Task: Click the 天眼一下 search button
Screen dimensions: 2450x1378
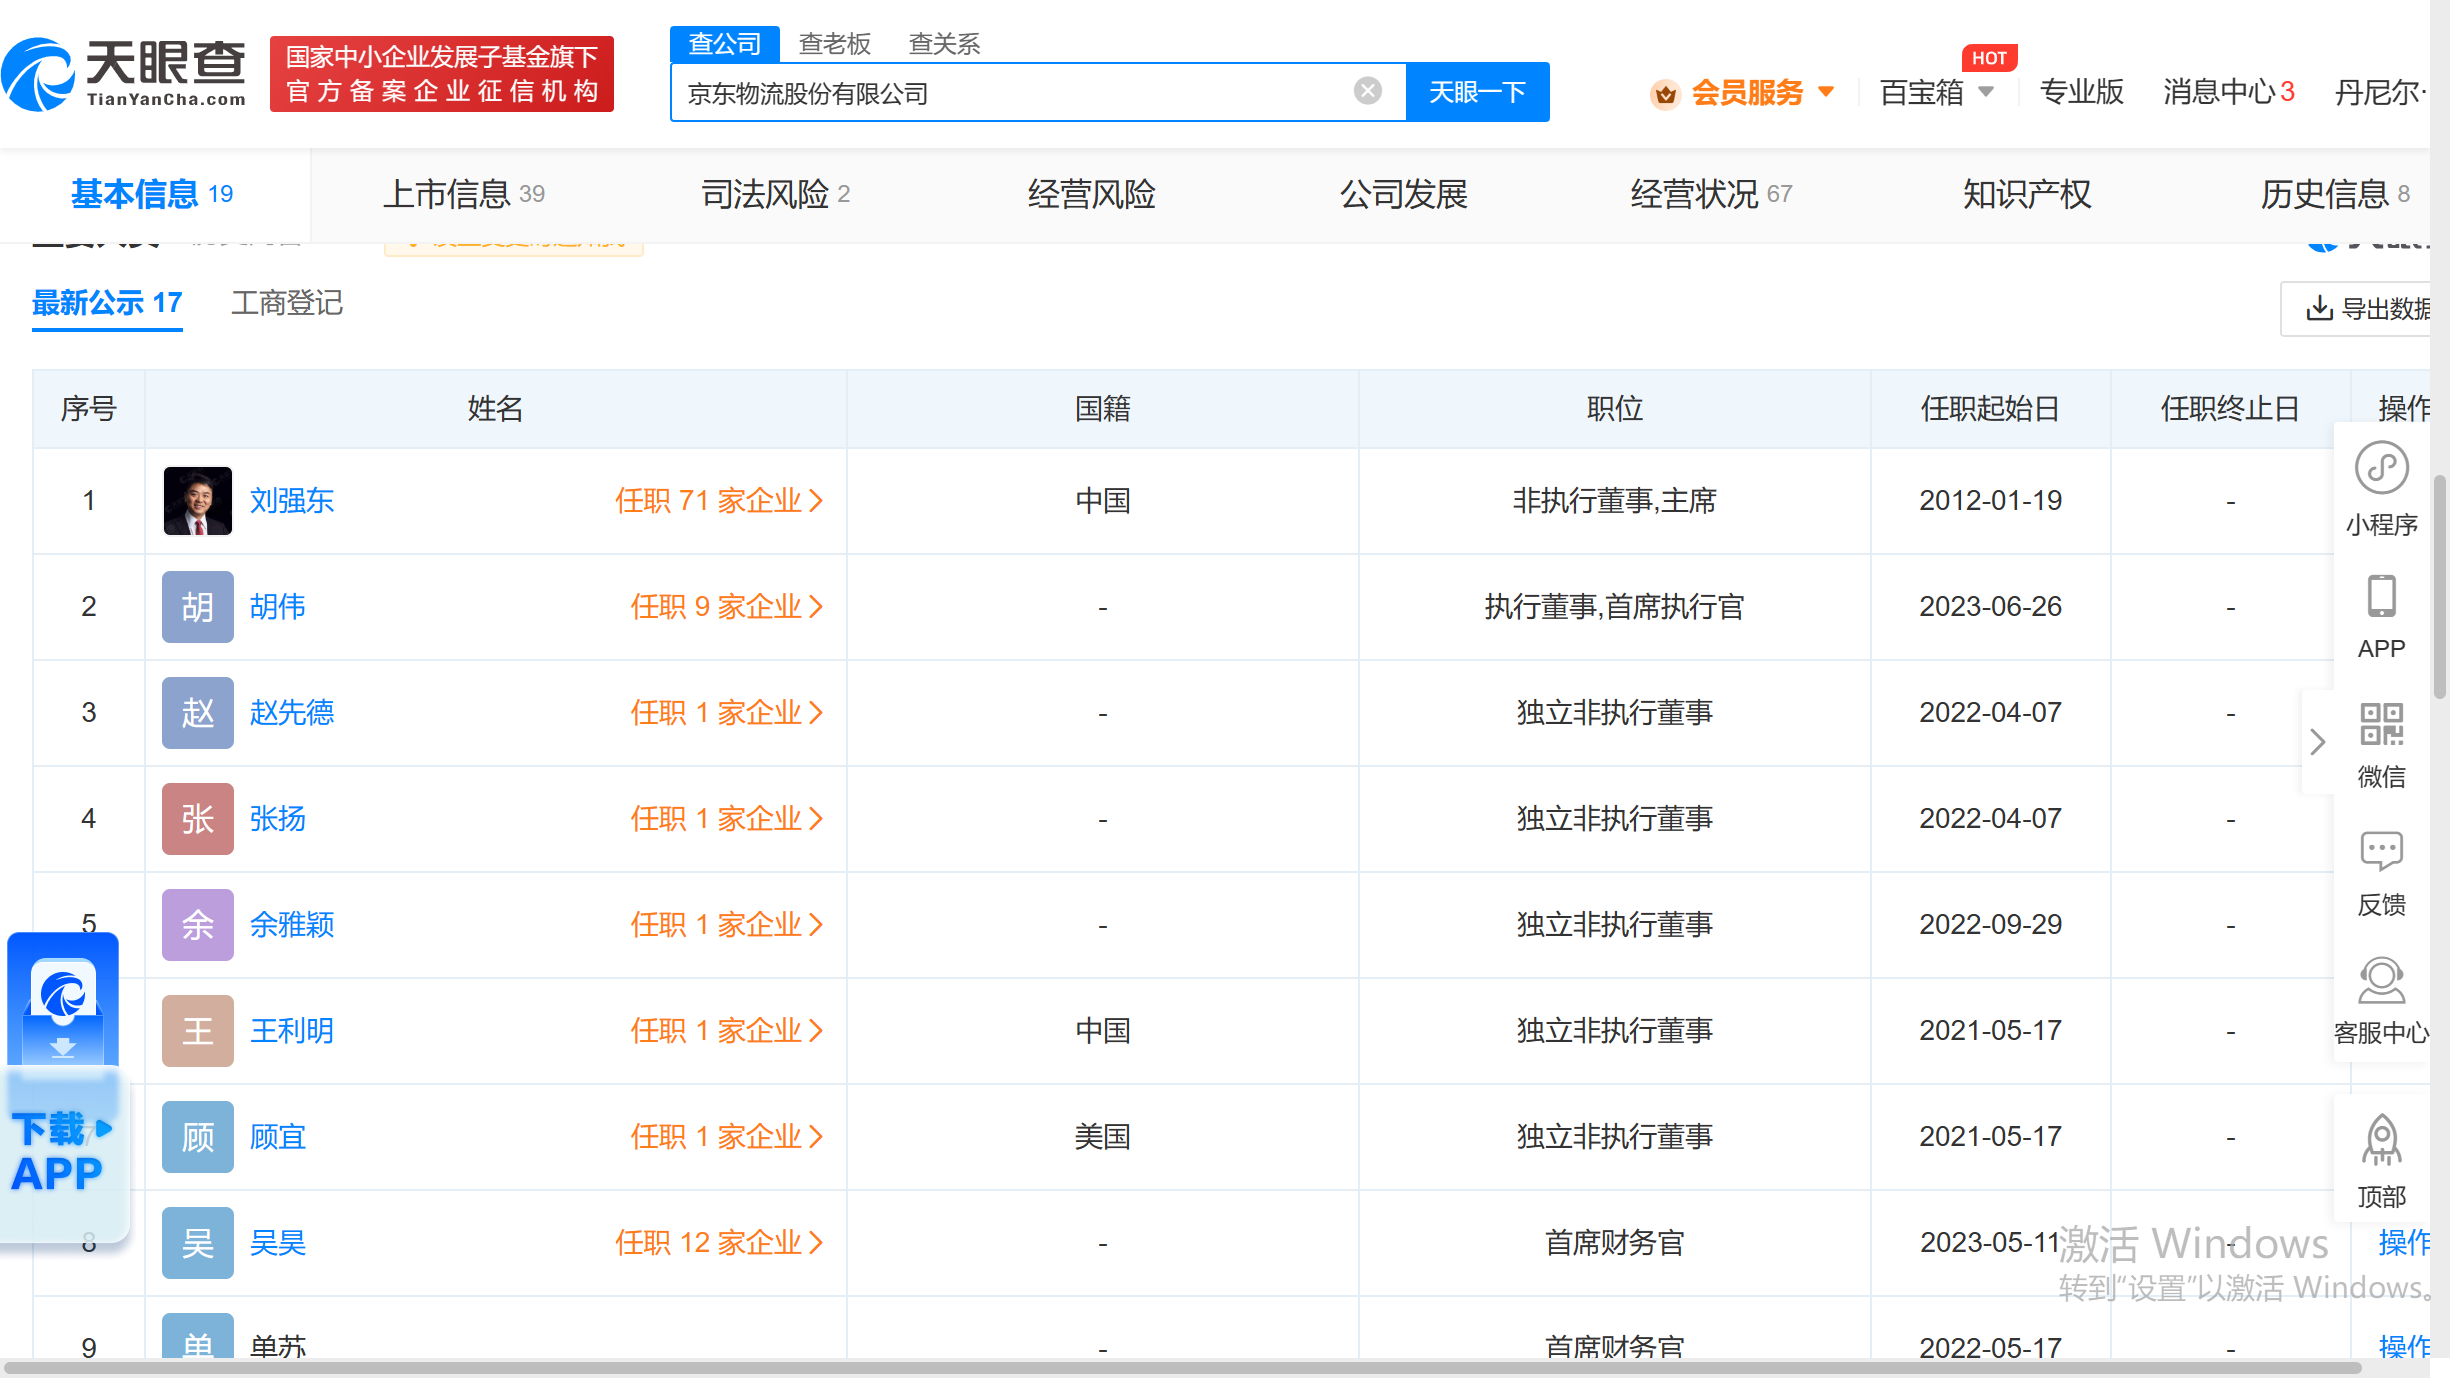Action: (1477, 92)
